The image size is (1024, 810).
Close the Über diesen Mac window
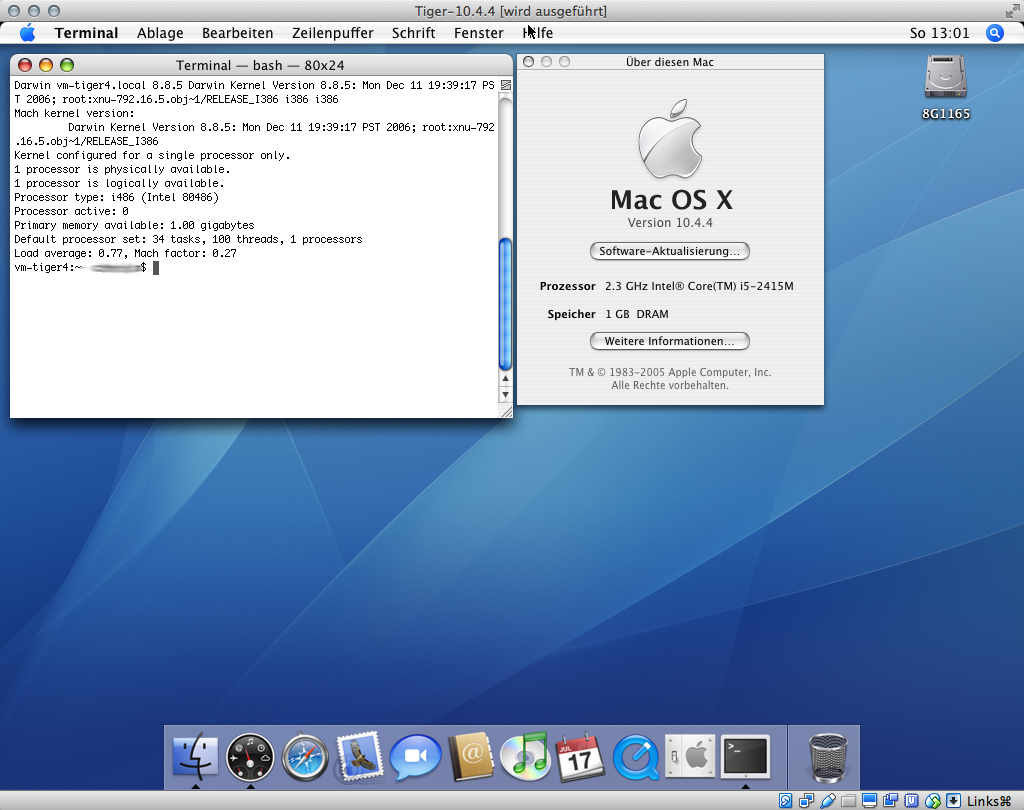pos(528,61)
